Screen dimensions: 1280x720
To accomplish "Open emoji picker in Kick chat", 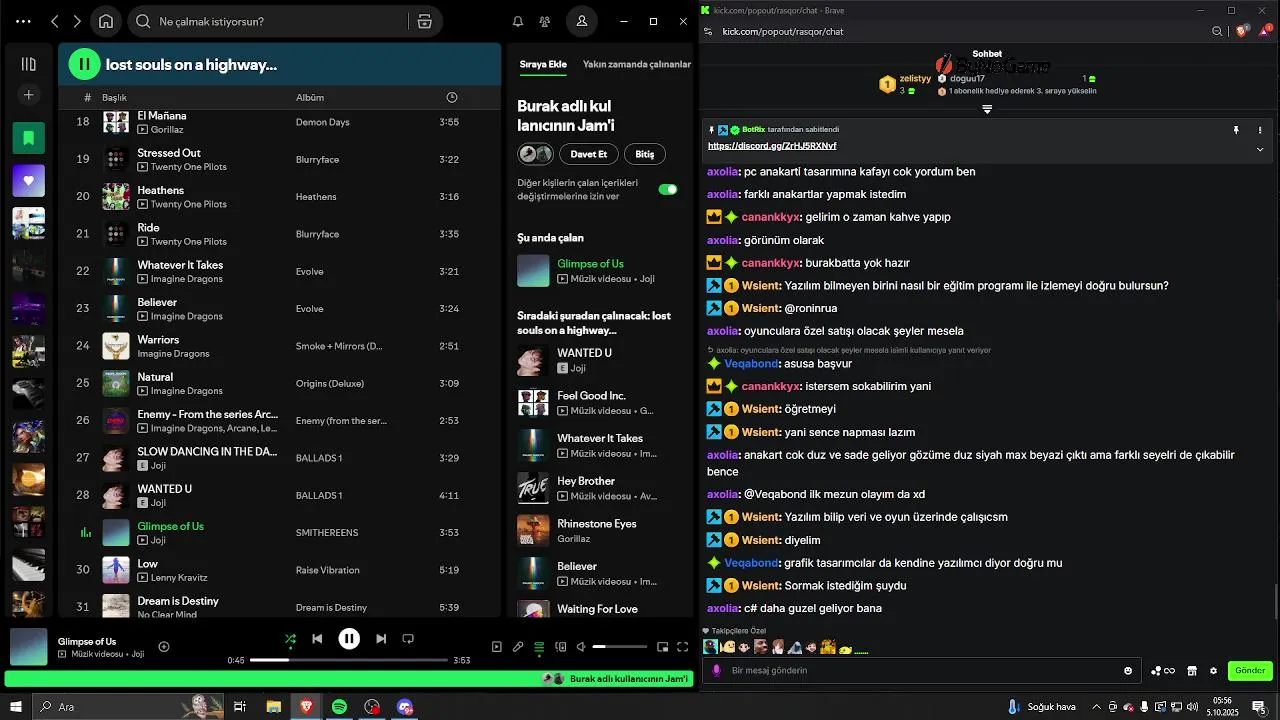I will pos(1129,671).
